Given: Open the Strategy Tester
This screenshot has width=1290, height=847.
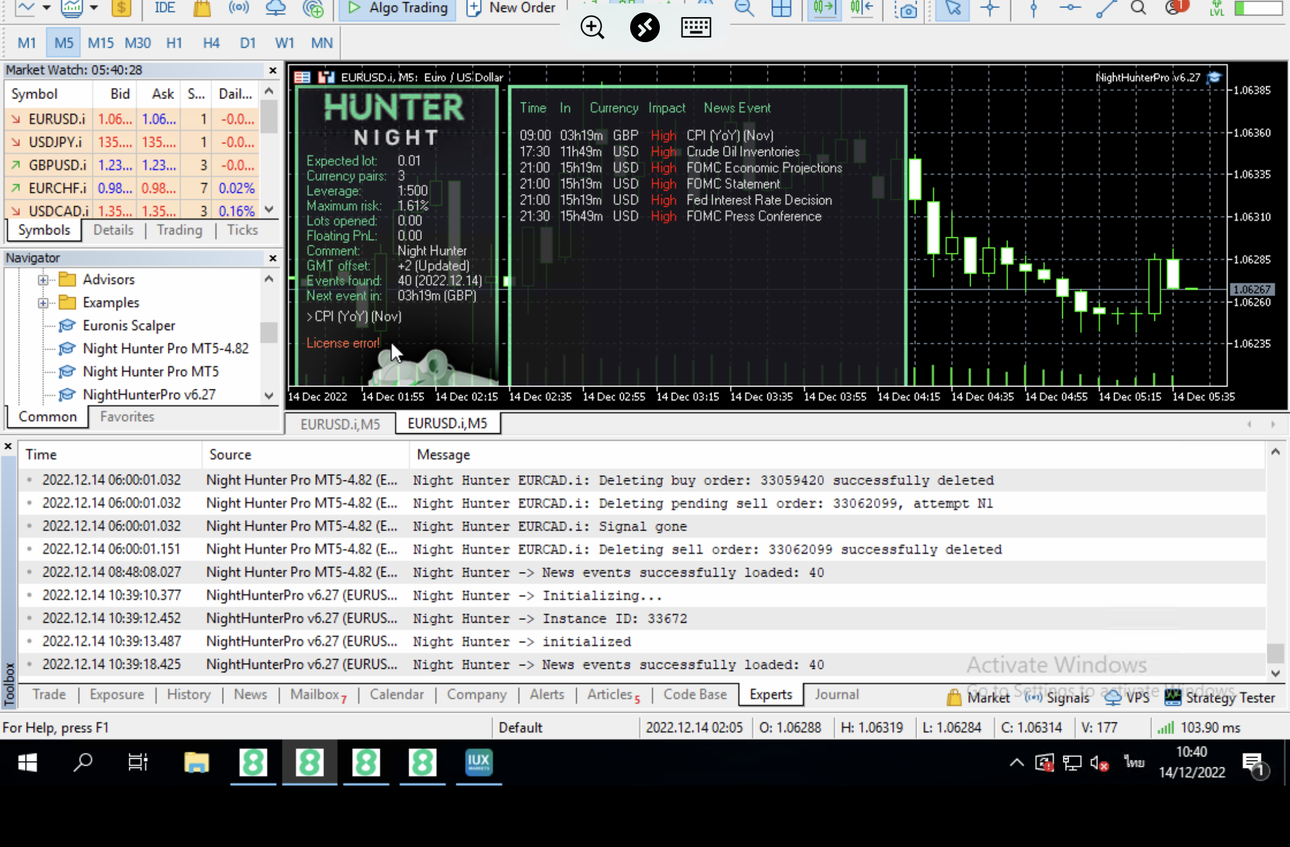Looking at the screenshot, I should pos(1219,697).
